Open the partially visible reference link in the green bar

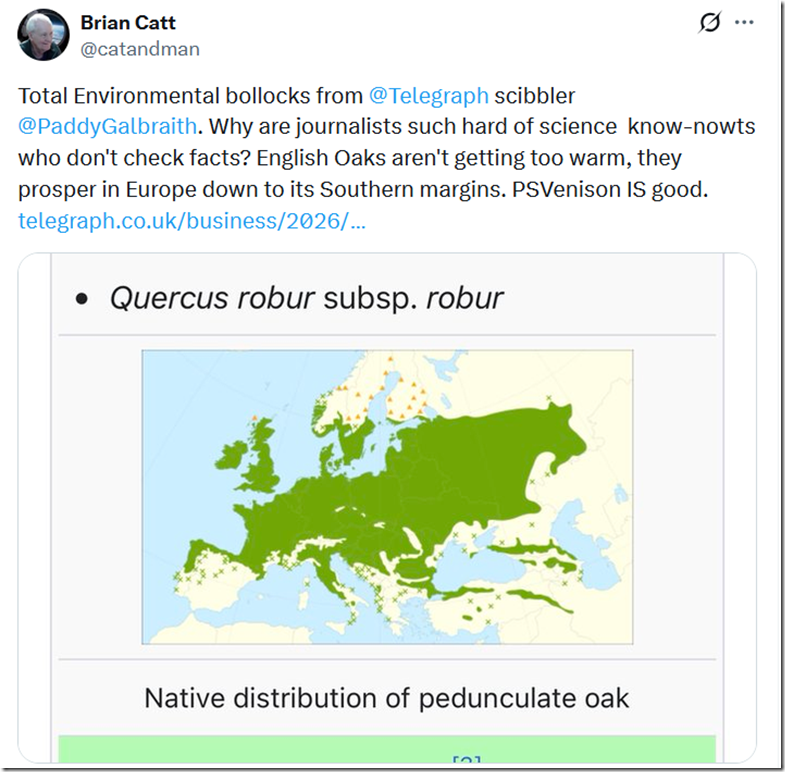pos(467,758)
